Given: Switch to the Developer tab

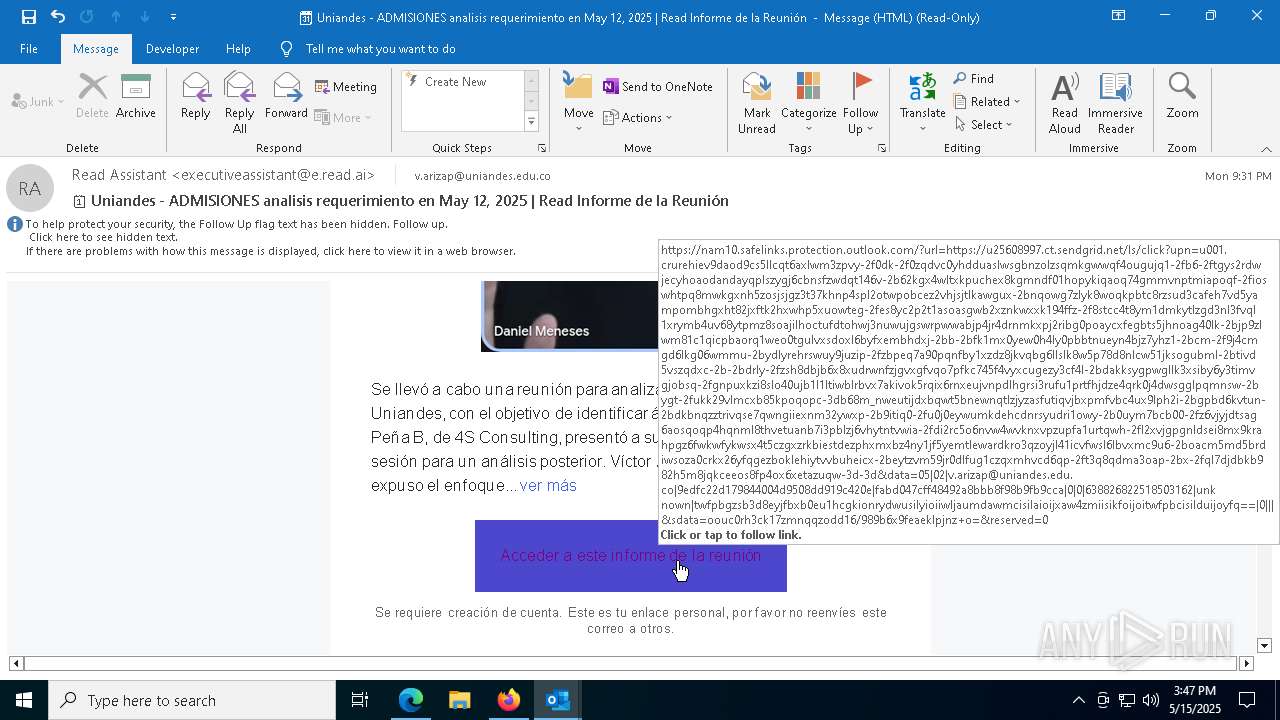Looking at the screenshot, I should [172, 48].
